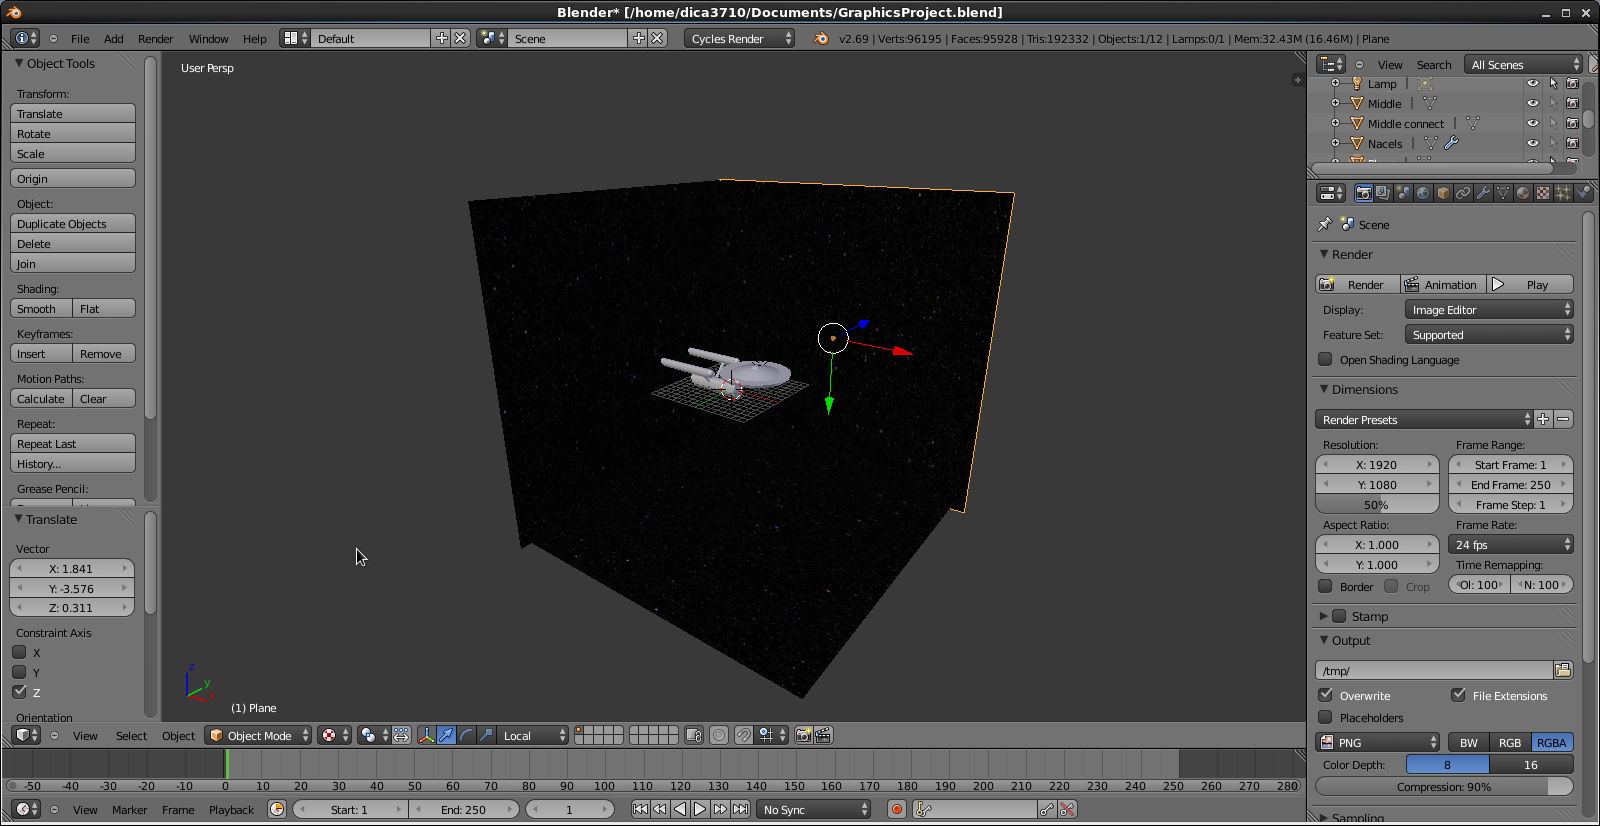Click the OpenGL render animation clapper icon
The image size is (1600, 826).
(823, 735)
